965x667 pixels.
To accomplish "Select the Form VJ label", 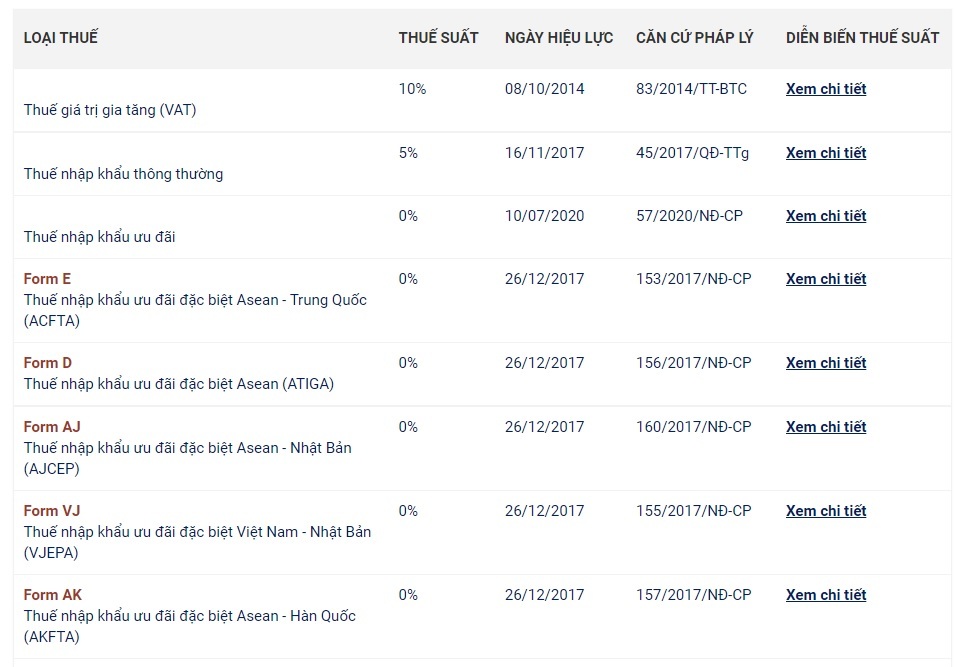I will point(50,511).
